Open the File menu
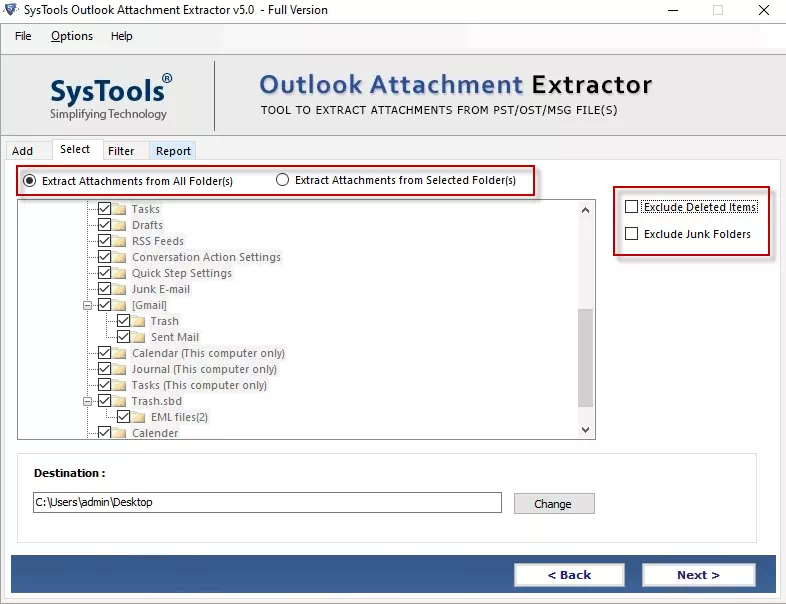This screenshot has width=786, height=604. pyautogui.click(x=23, y=36)
